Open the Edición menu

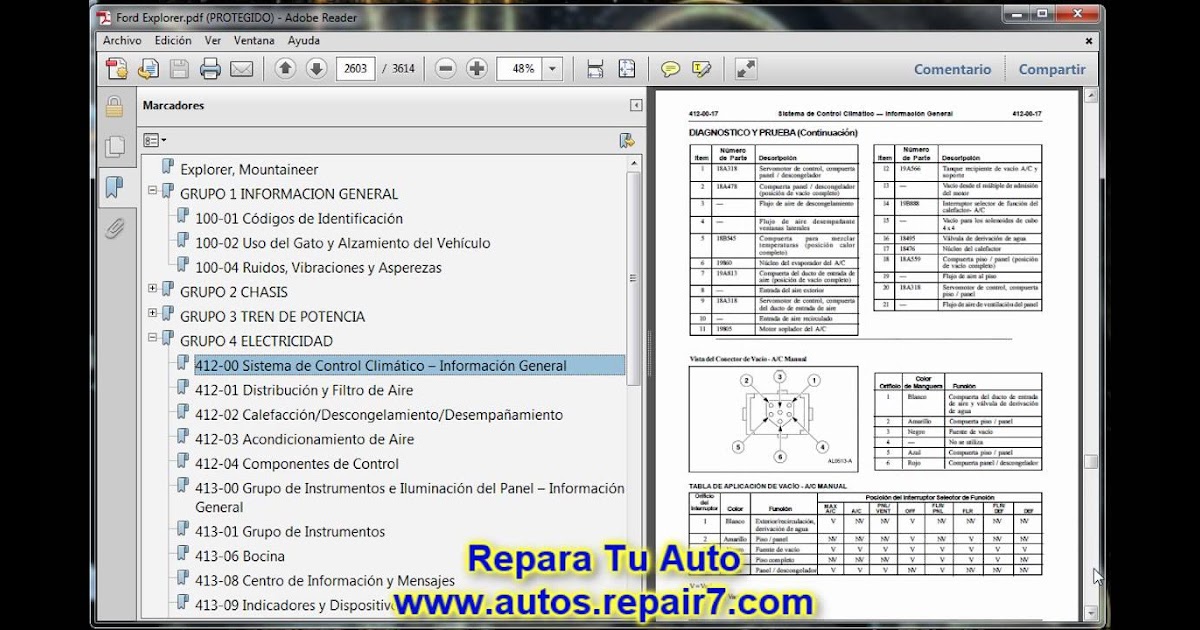173,41
